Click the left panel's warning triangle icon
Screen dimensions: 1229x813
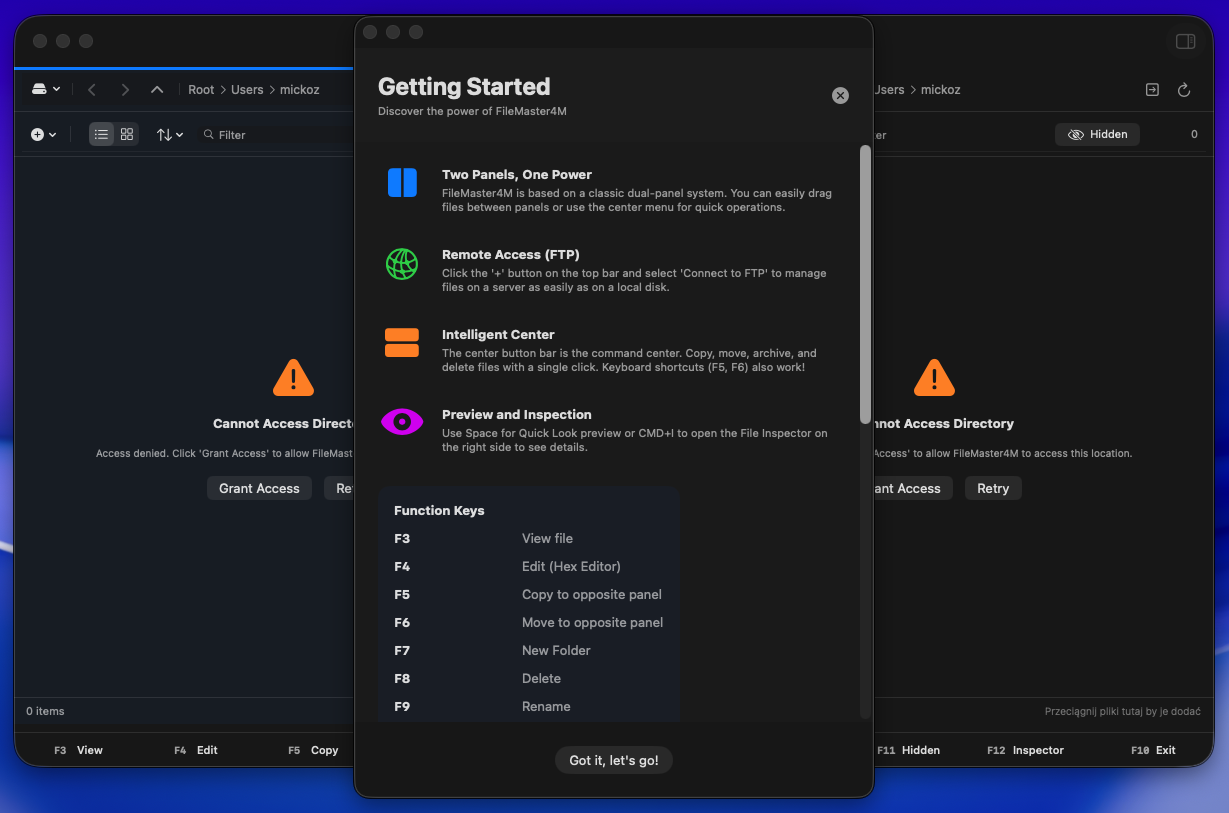coord(293,378)
